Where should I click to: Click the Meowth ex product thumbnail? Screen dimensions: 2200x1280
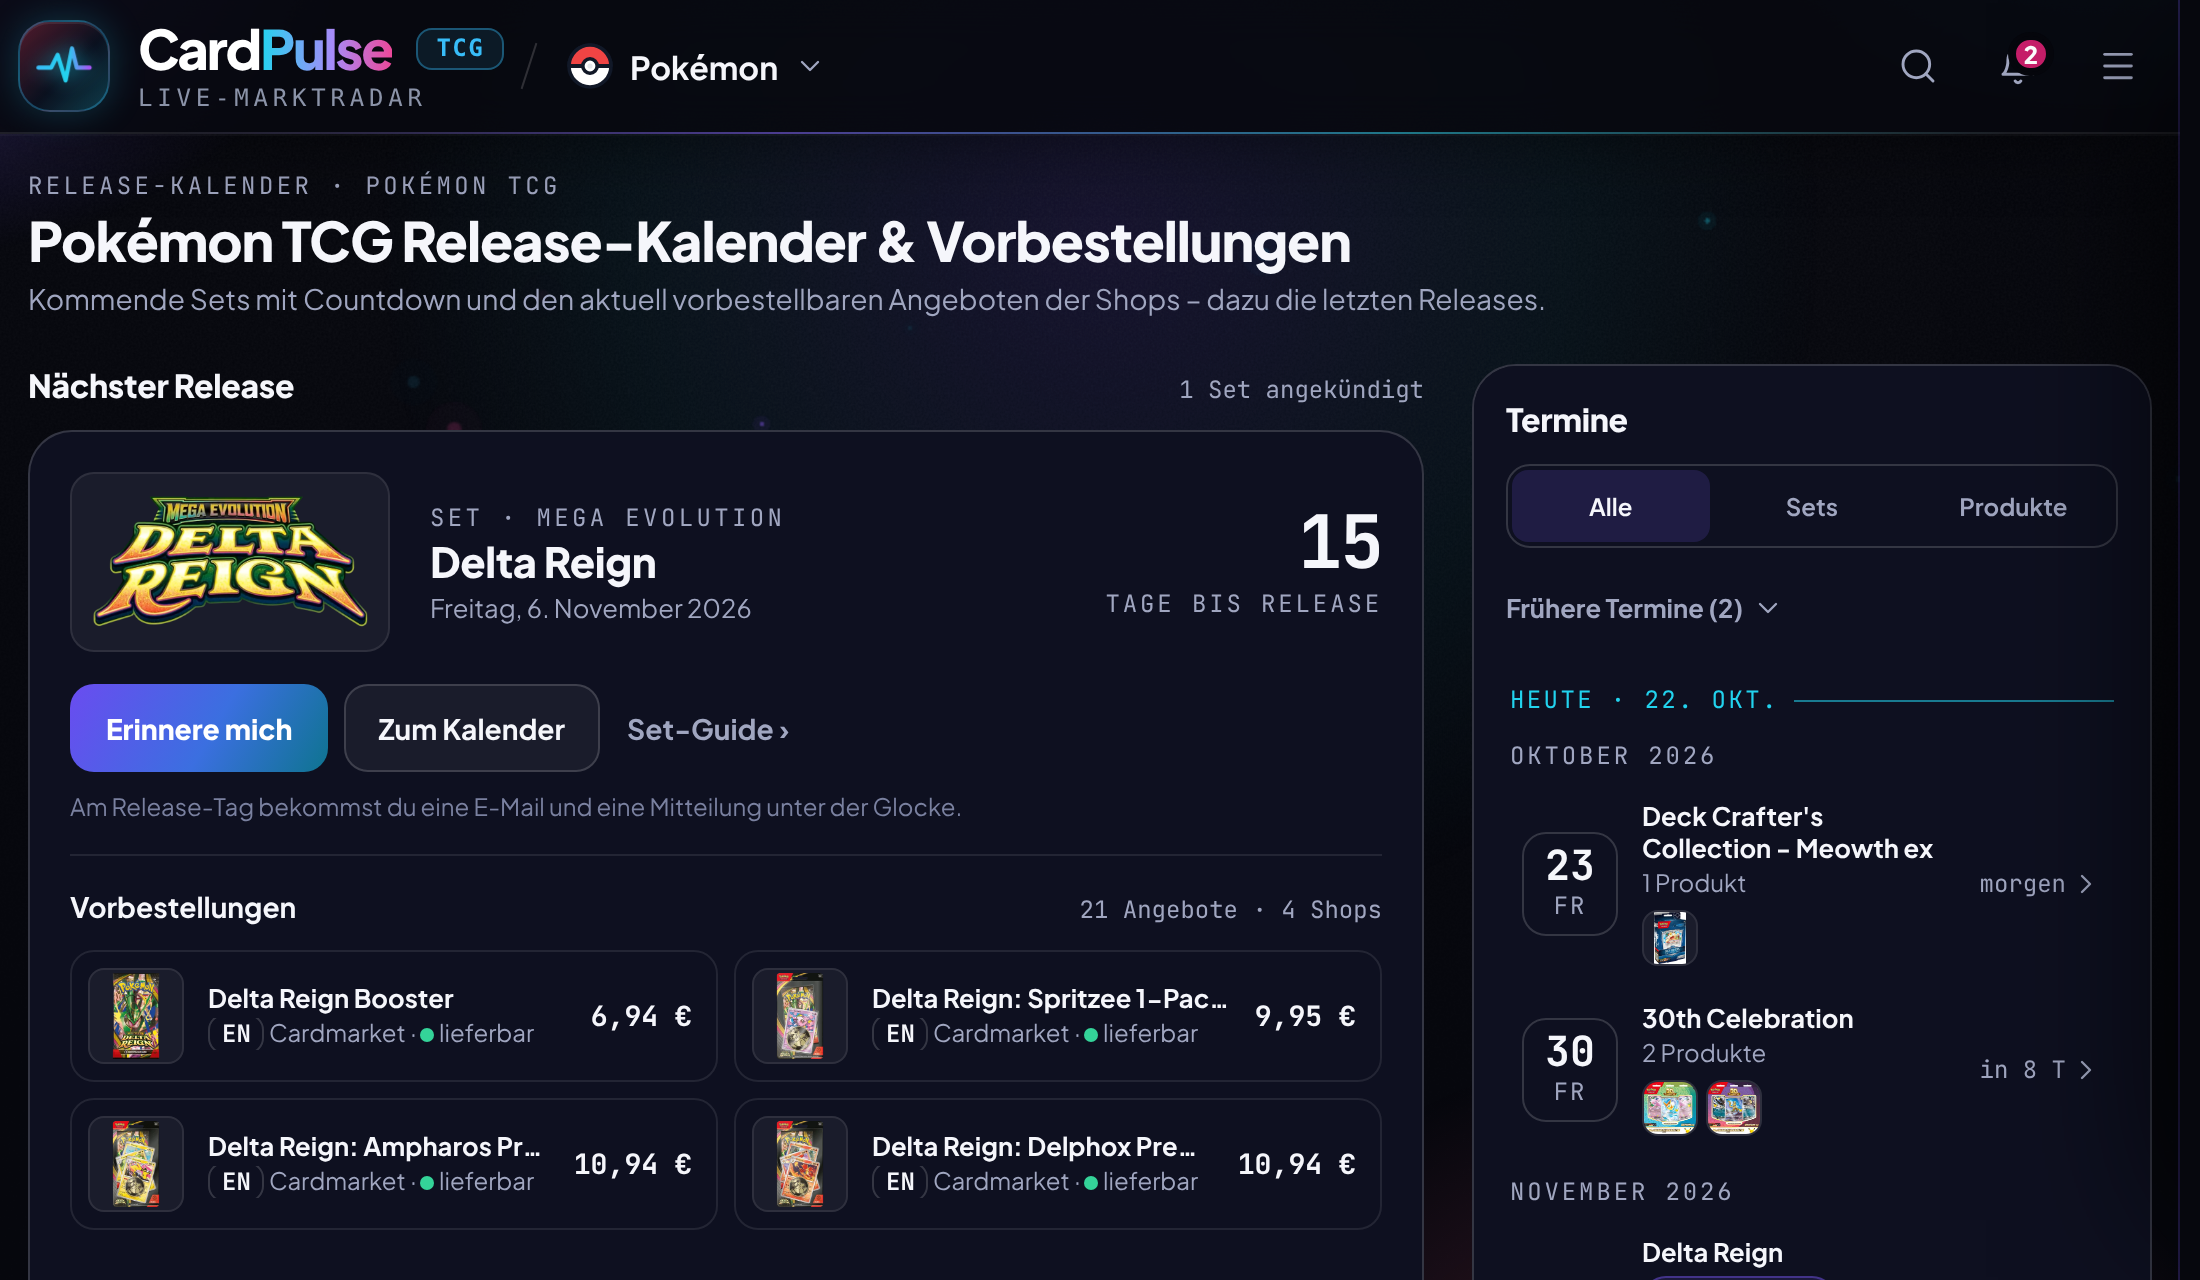coord(1669,938)
